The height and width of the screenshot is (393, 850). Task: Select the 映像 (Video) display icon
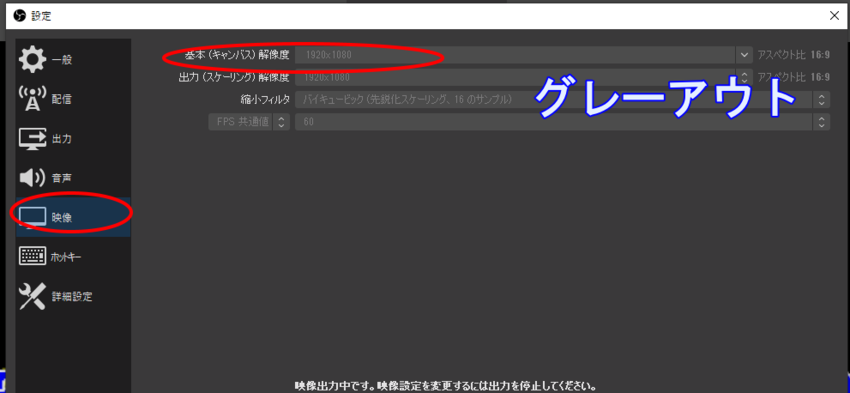pos(33,217)
